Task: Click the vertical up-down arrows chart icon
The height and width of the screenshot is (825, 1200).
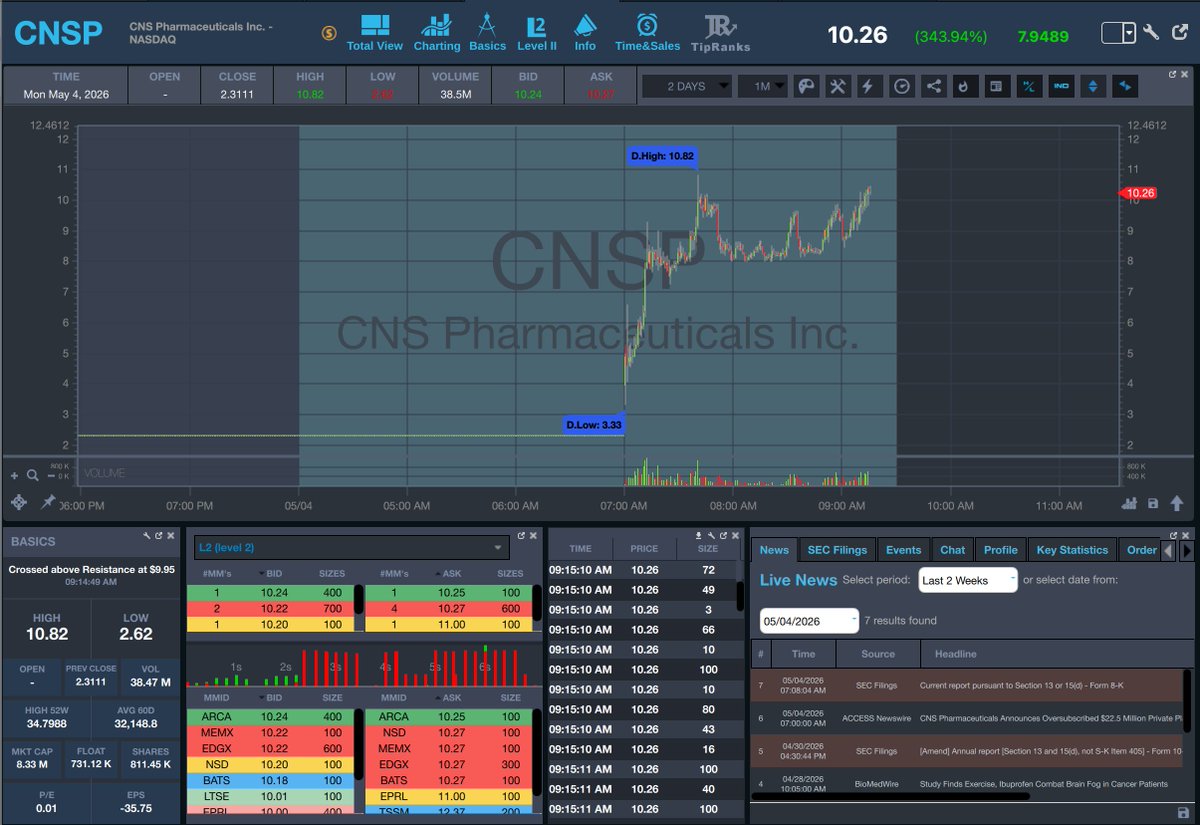Action: [x=1093, y=86]
